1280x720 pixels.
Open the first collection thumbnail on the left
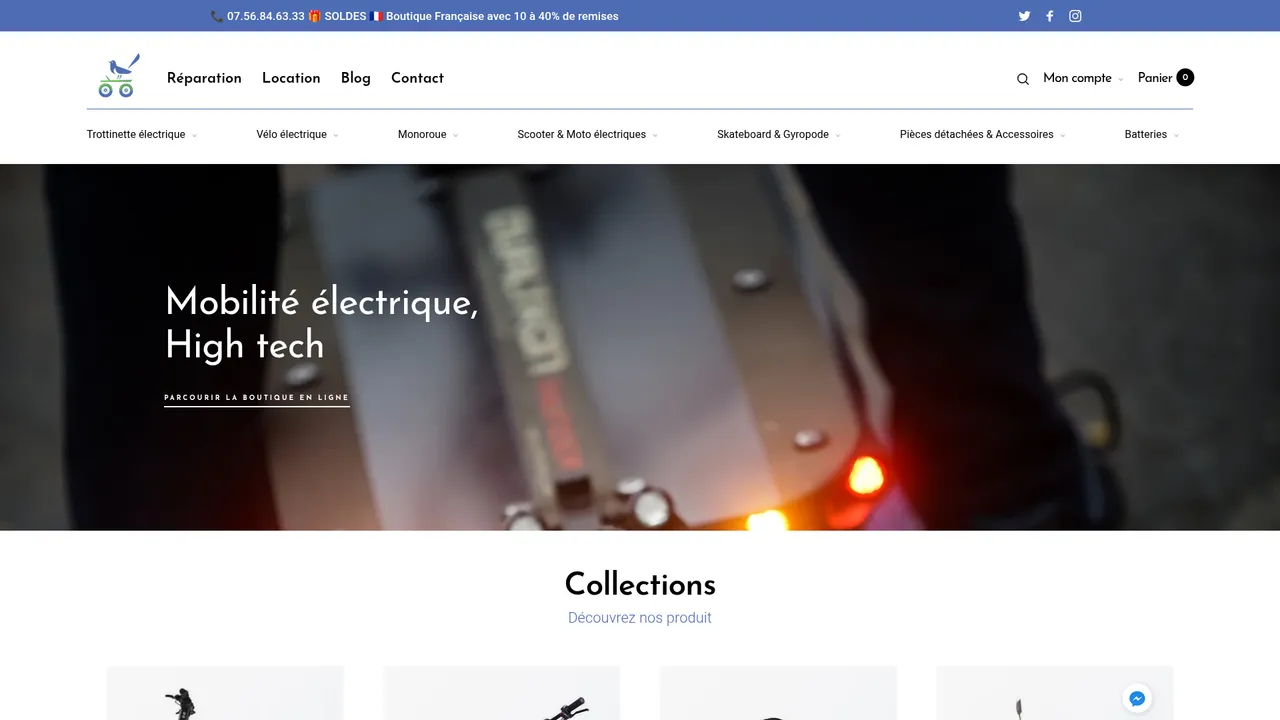[225, 693]
